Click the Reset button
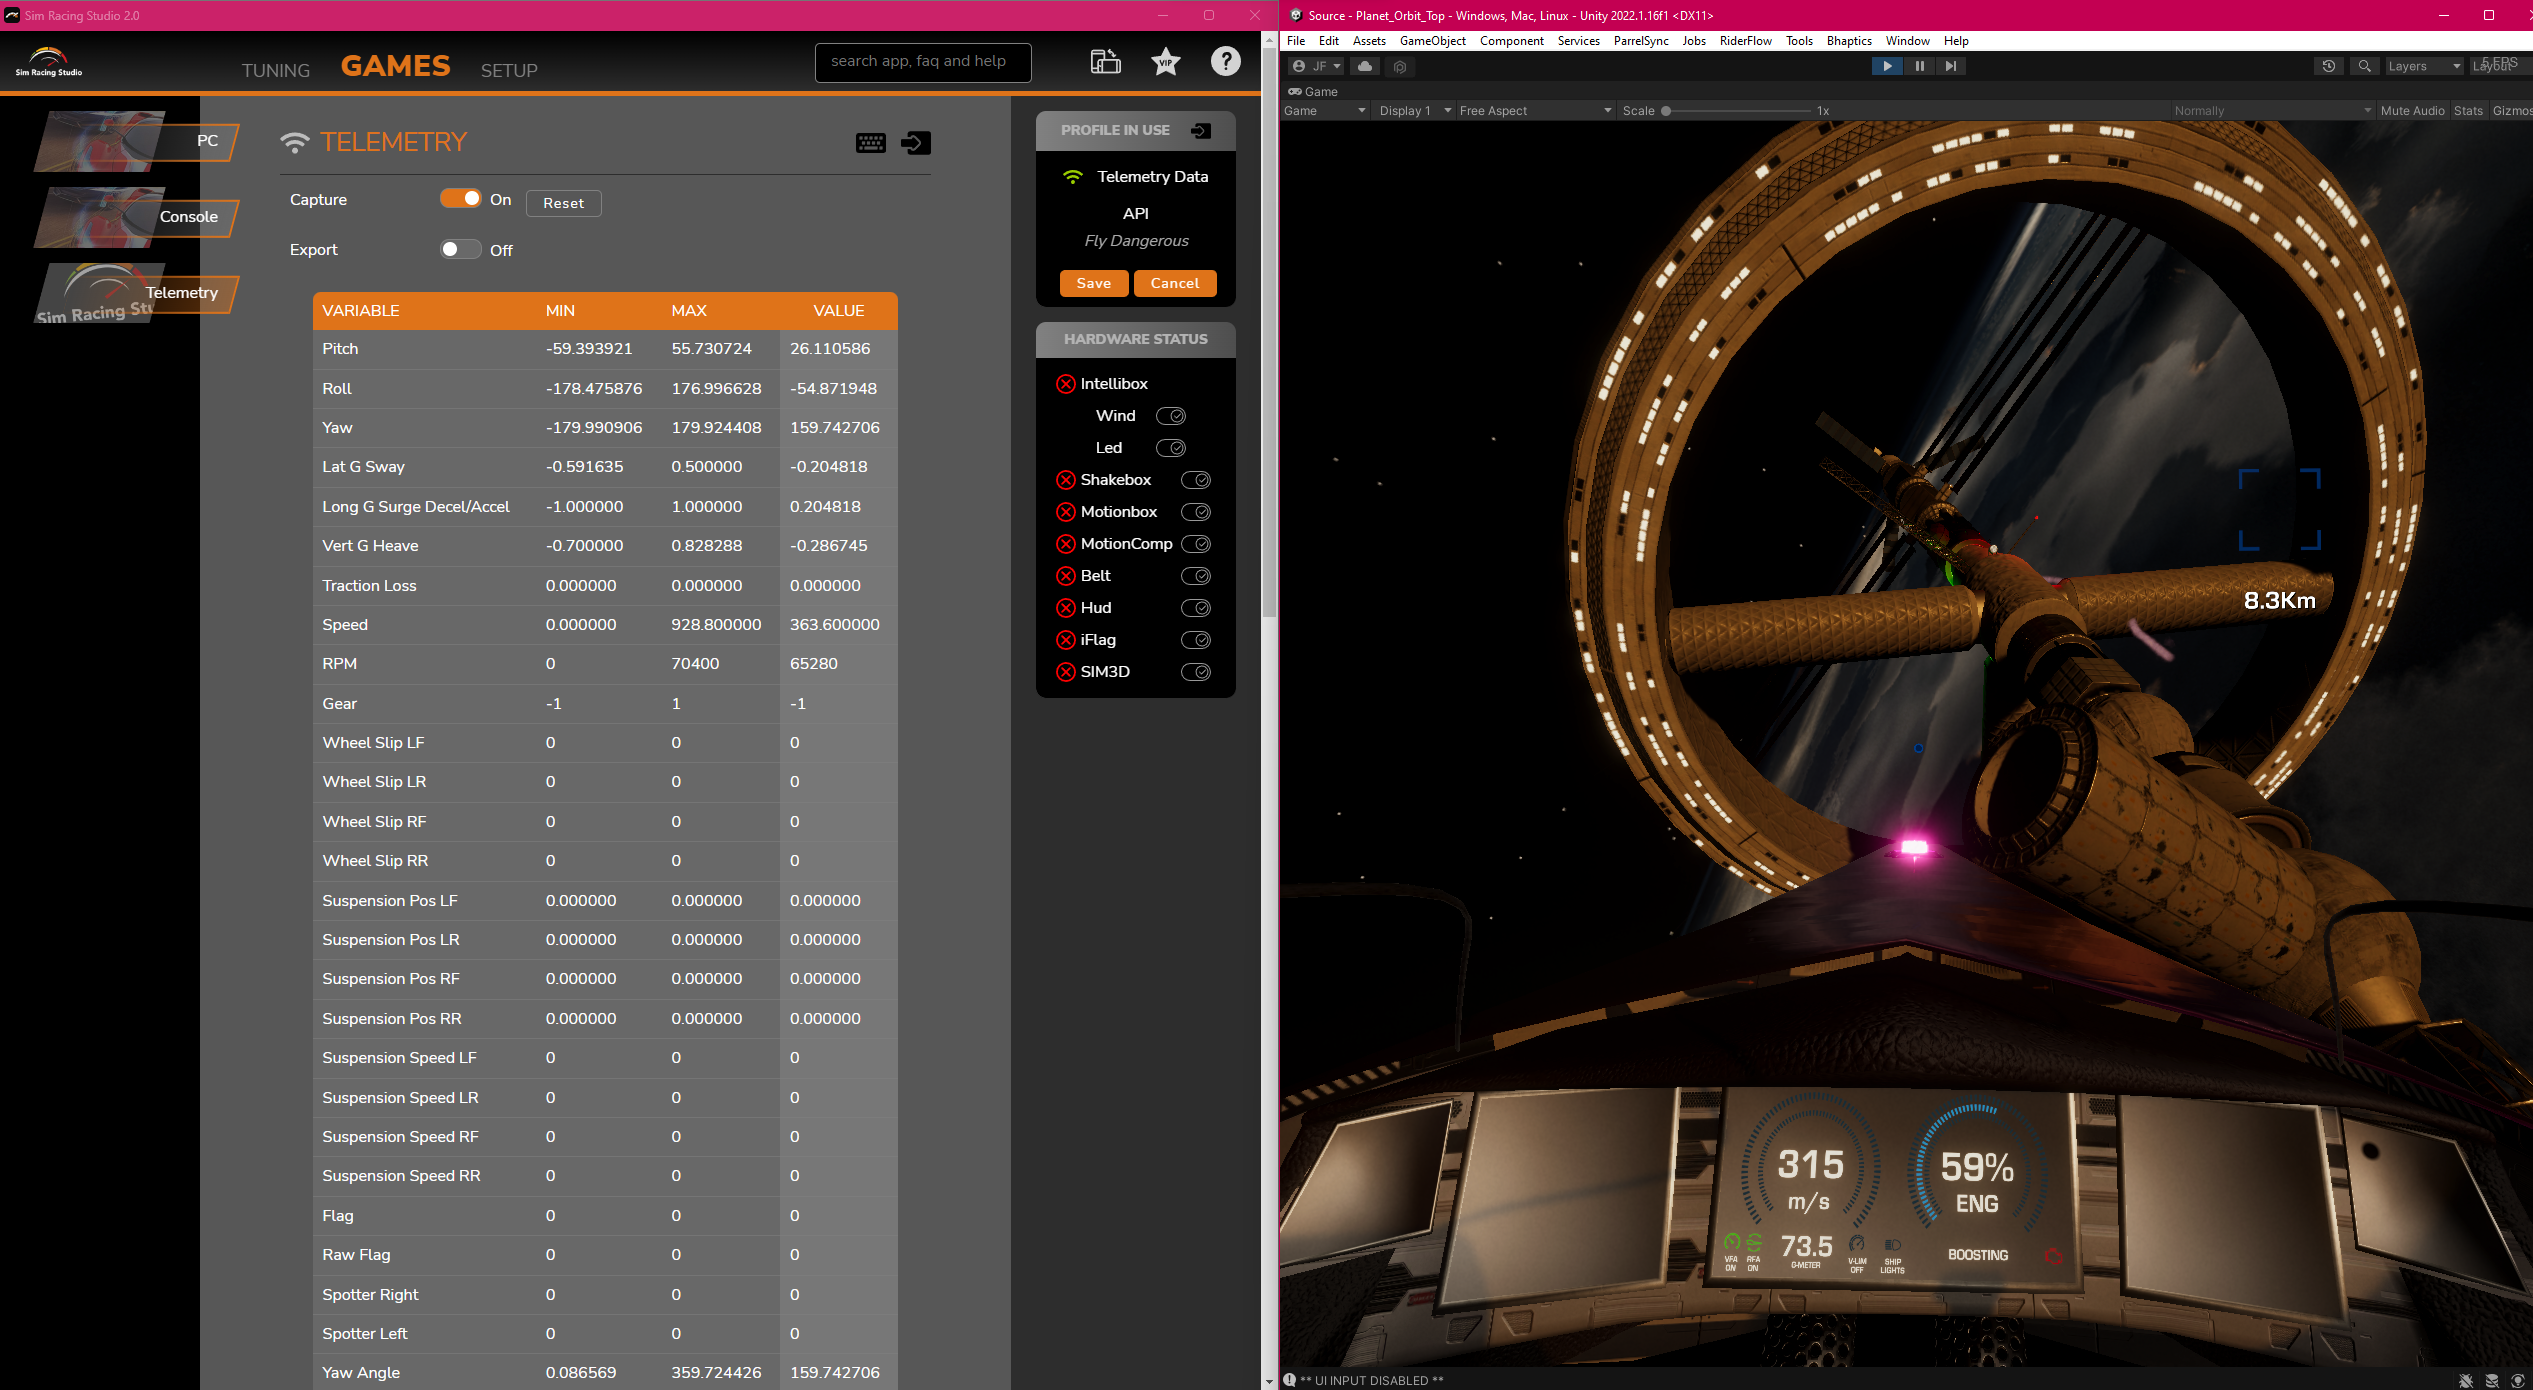 563,203
